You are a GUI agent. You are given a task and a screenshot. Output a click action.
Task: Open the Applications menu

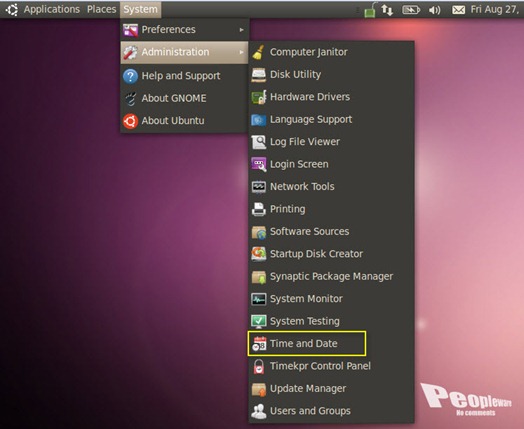coord(51,9)
